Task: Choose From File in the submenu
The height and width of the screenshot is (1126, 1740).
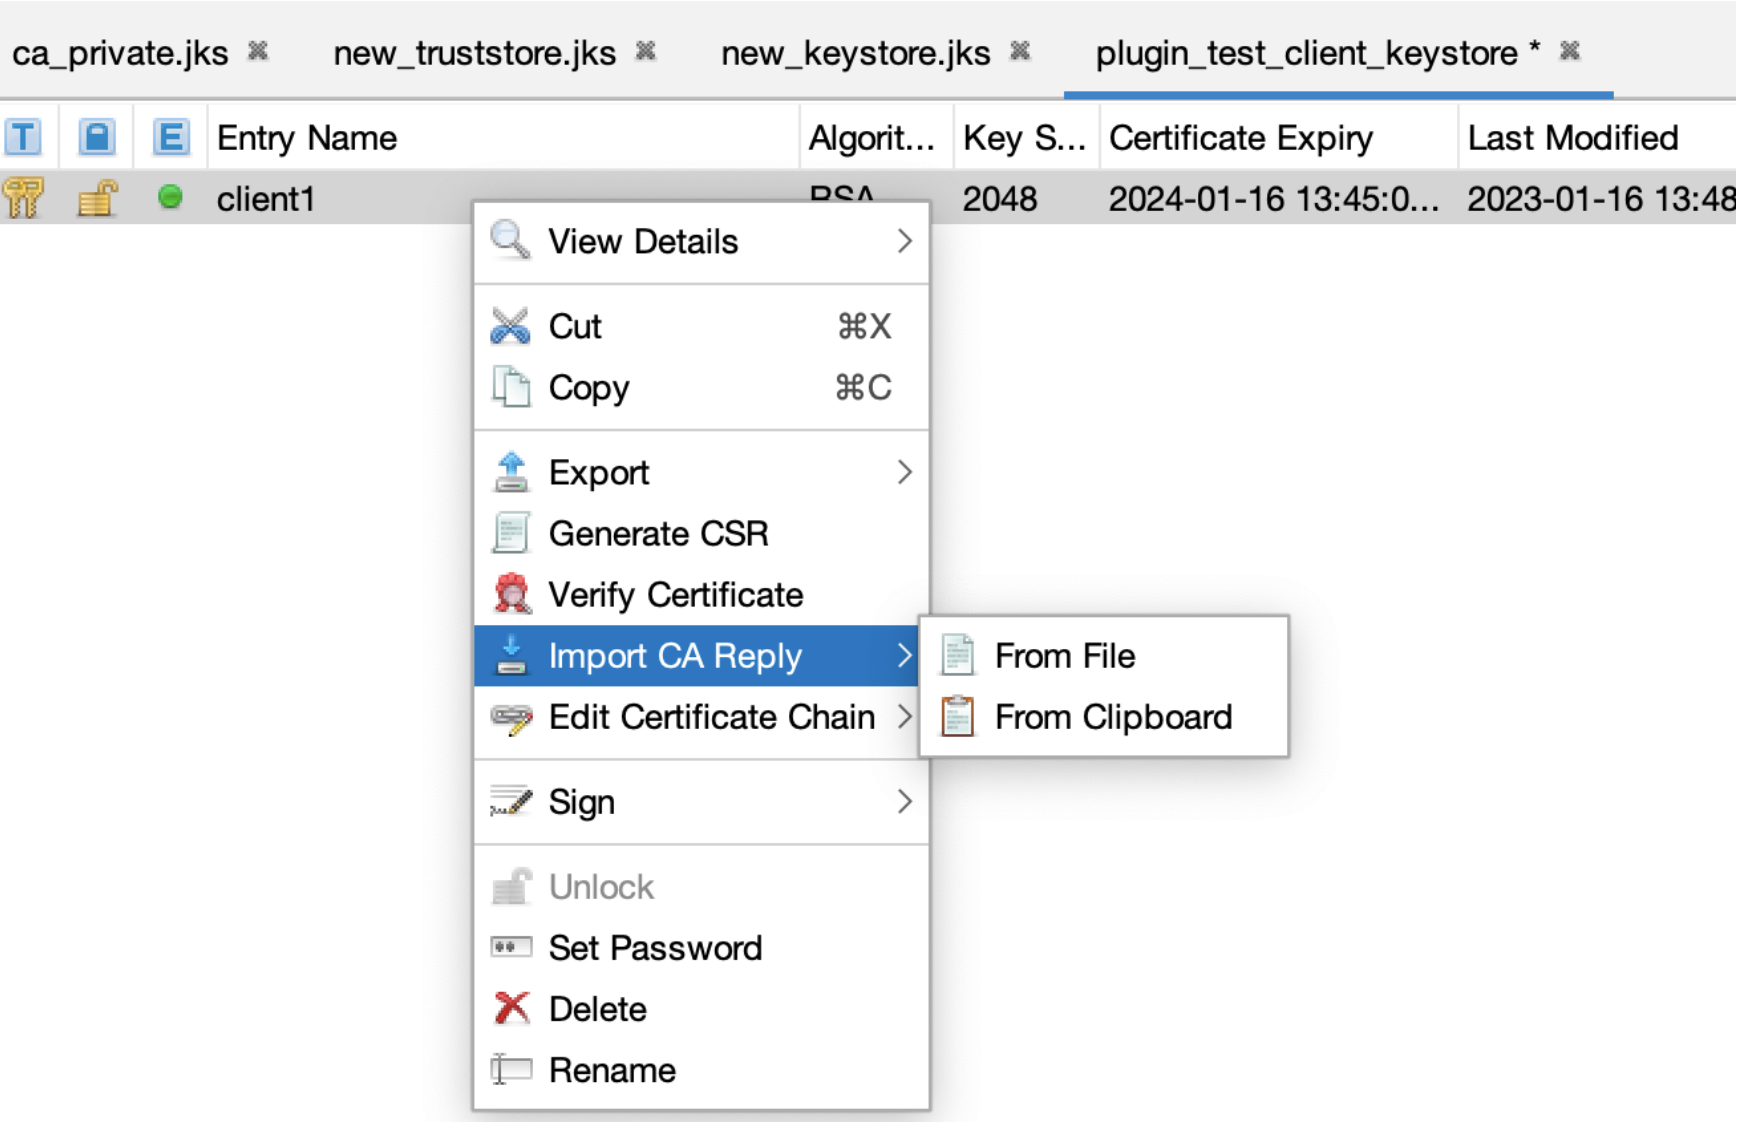Action: coord(1064,656)
